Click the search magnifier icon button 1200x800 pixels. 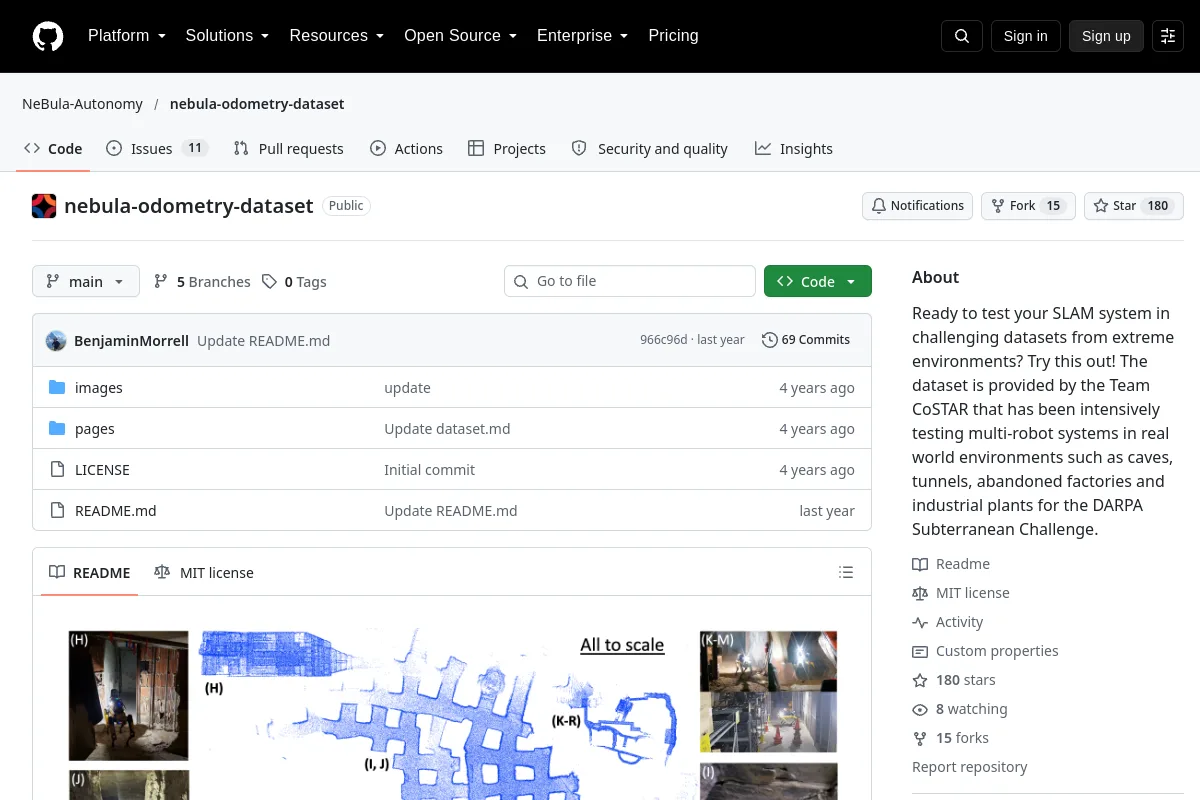point(962,36)
